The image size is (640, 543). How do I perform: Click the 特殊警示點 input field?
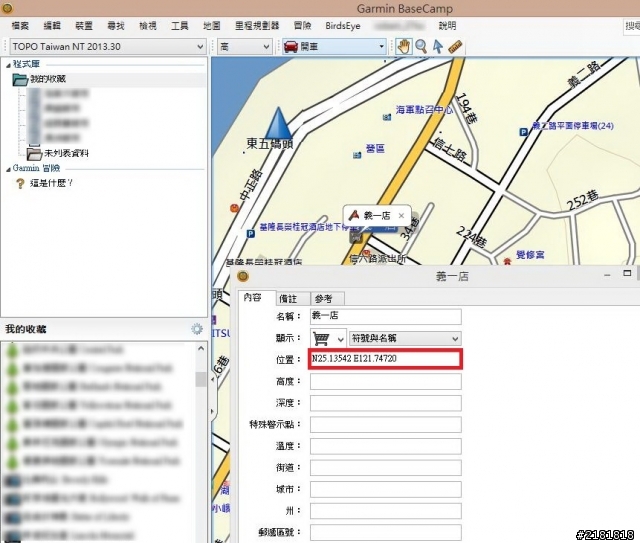(x=386, y=425)
